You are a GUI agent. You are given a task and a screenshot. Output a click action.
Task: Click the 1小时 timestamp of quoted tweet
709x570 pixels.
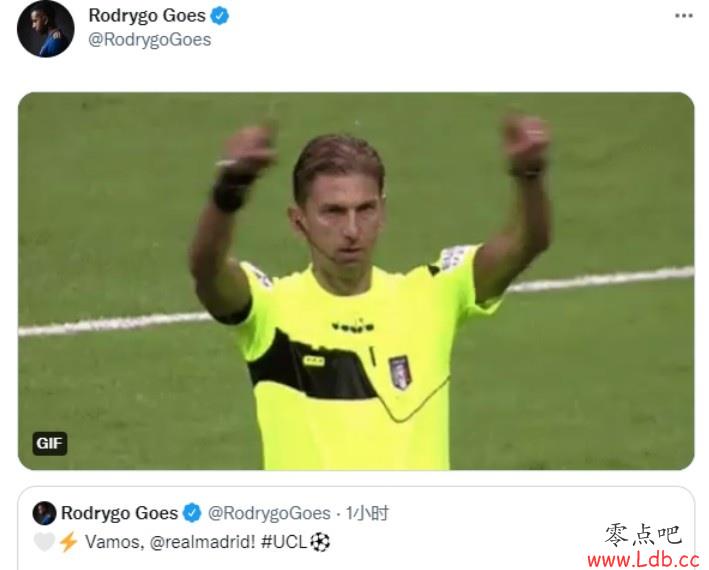tap(367, 513)
